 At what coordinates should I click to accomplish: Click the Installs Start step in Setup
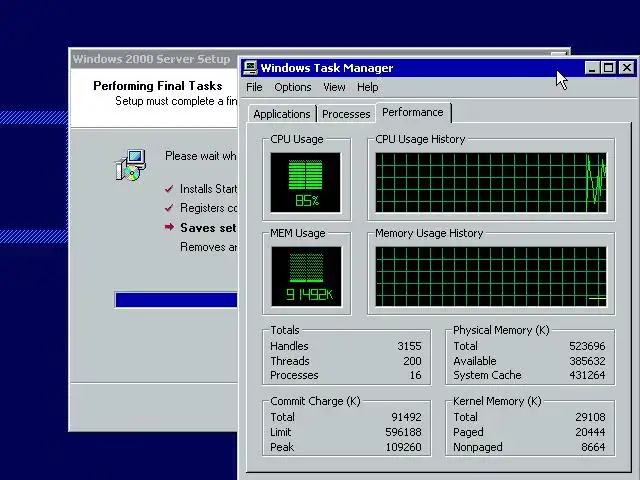(x=208, y=189)
